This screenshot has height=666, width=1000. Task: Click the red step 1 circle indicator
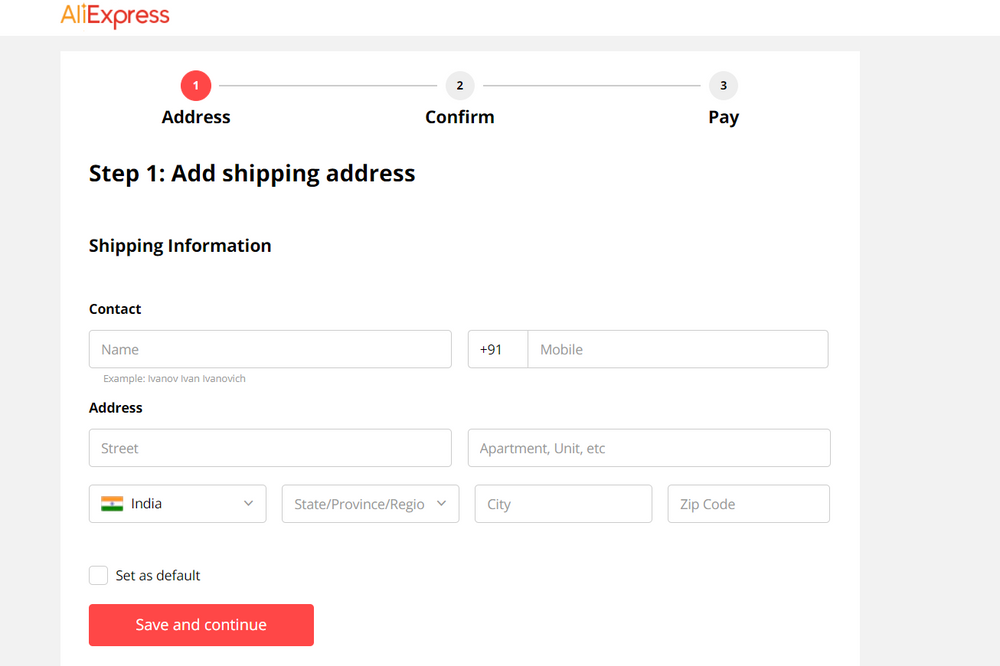[196, 85]
